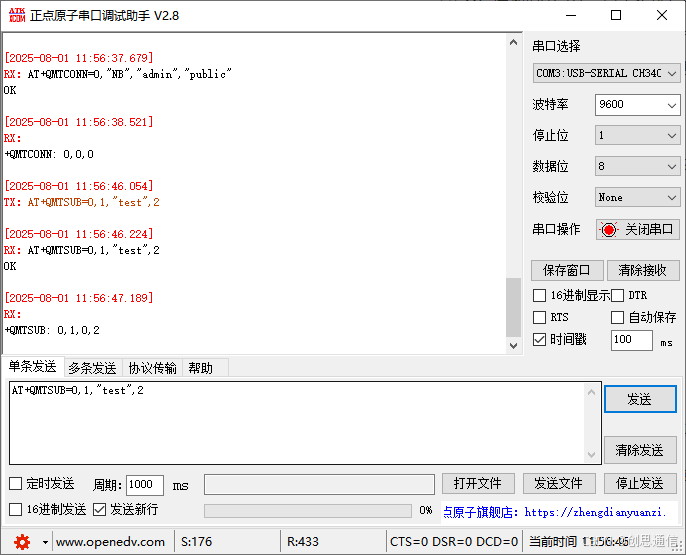Minimize the serial assistant window
This screenshot has width=686, height=555.
click(x=570, y=15)
